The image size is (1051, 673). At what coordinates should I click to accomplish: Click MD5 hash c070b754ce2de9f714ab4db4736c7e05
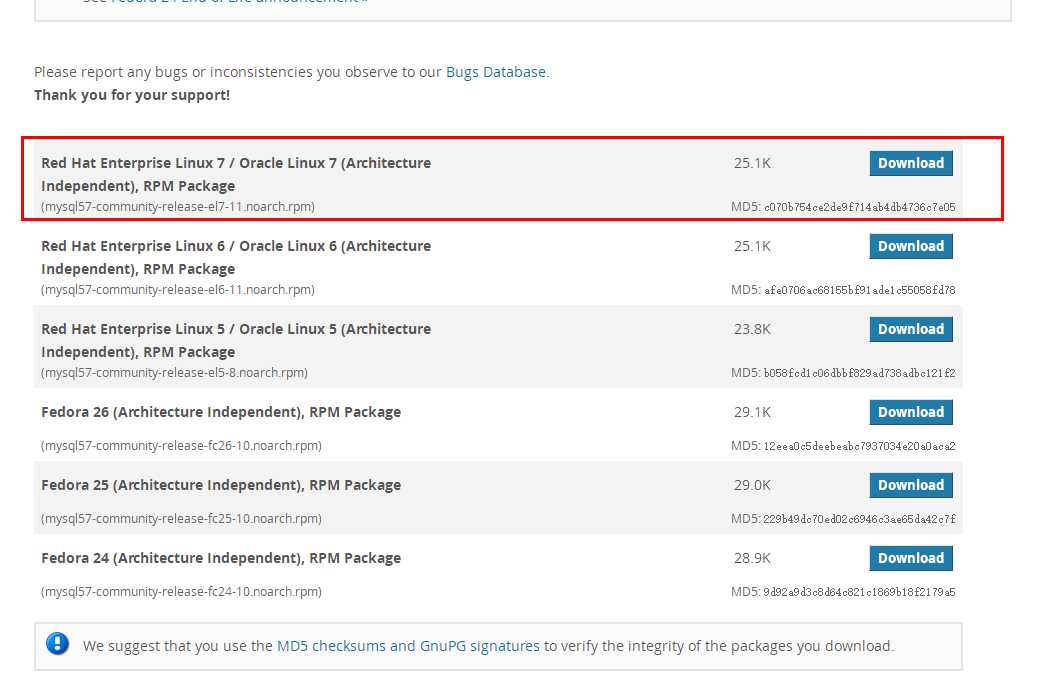tap(859, 207)
